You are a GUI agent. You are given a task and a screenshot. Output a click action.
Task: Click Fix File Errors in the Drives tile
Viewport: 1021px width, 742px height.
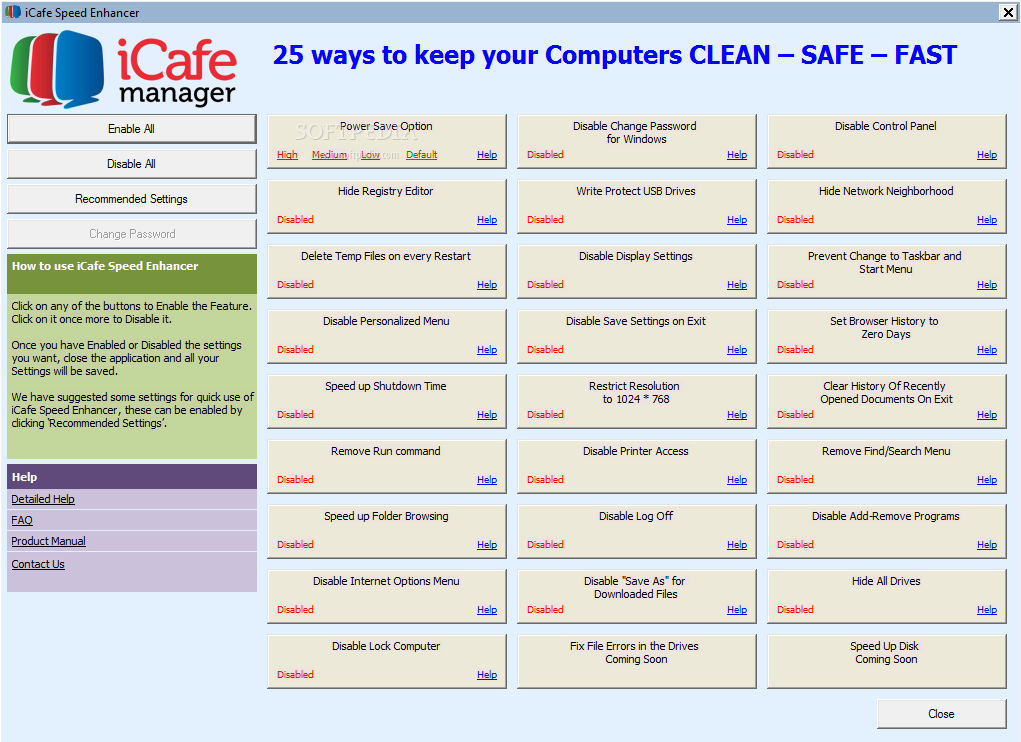(637, 663)
